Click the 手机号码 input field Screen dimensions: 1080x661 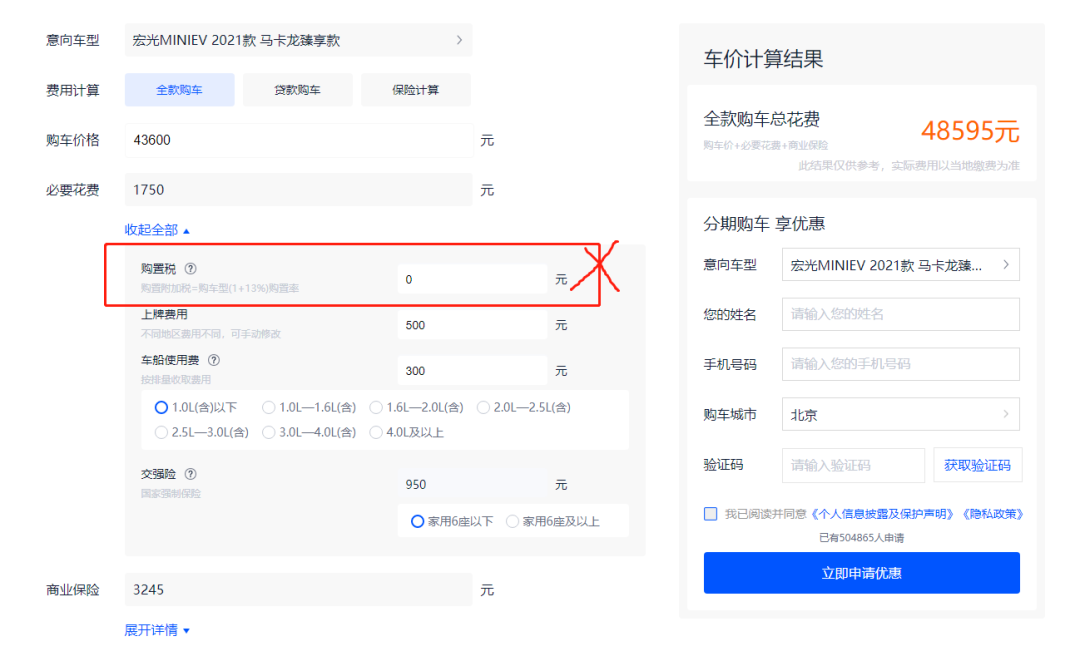(x=900, y=364)
